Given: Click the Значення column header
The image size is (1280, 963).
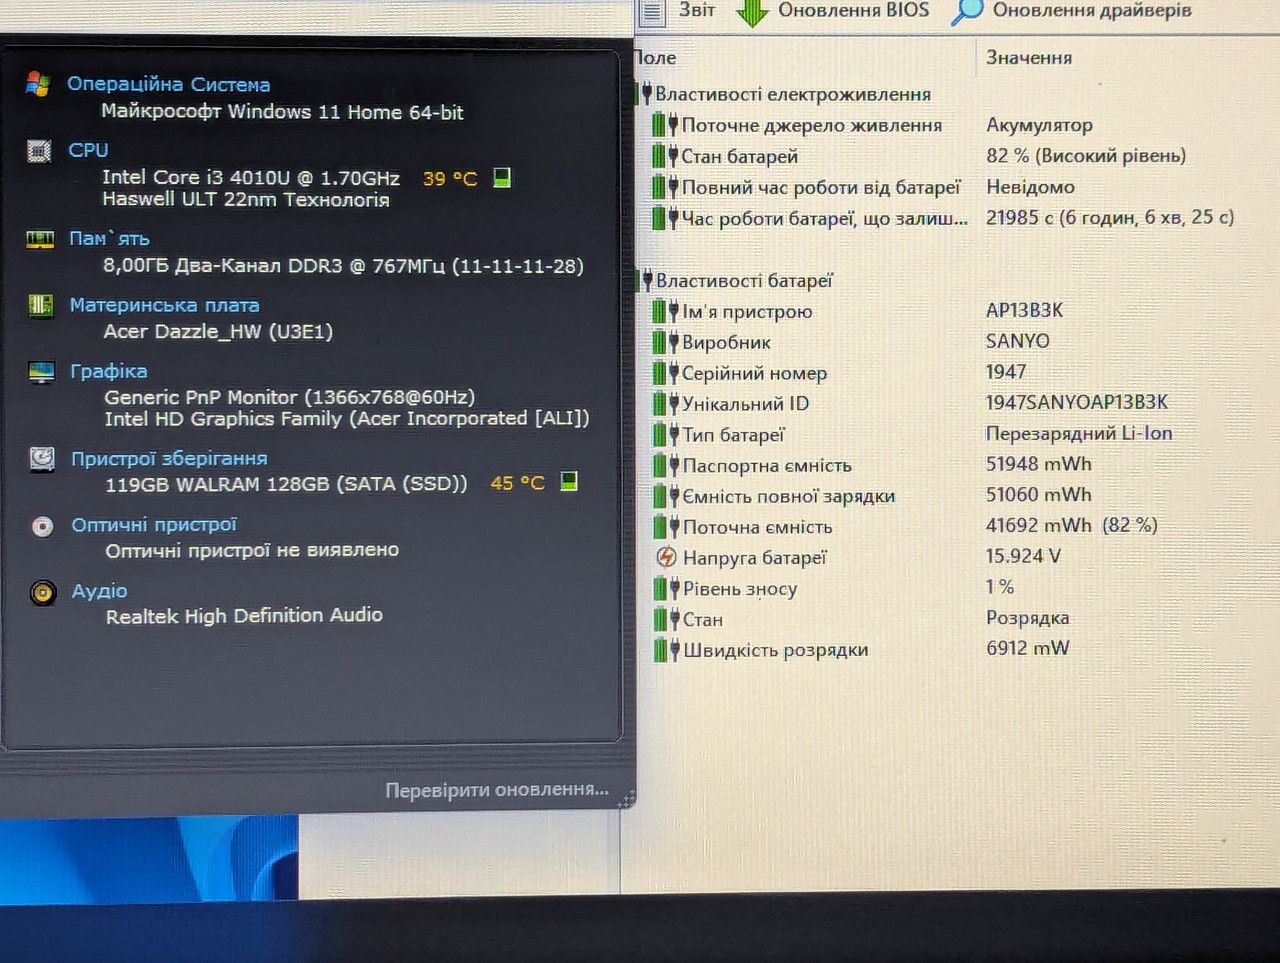Looking at the screenshot, I should click(1029, 58).
